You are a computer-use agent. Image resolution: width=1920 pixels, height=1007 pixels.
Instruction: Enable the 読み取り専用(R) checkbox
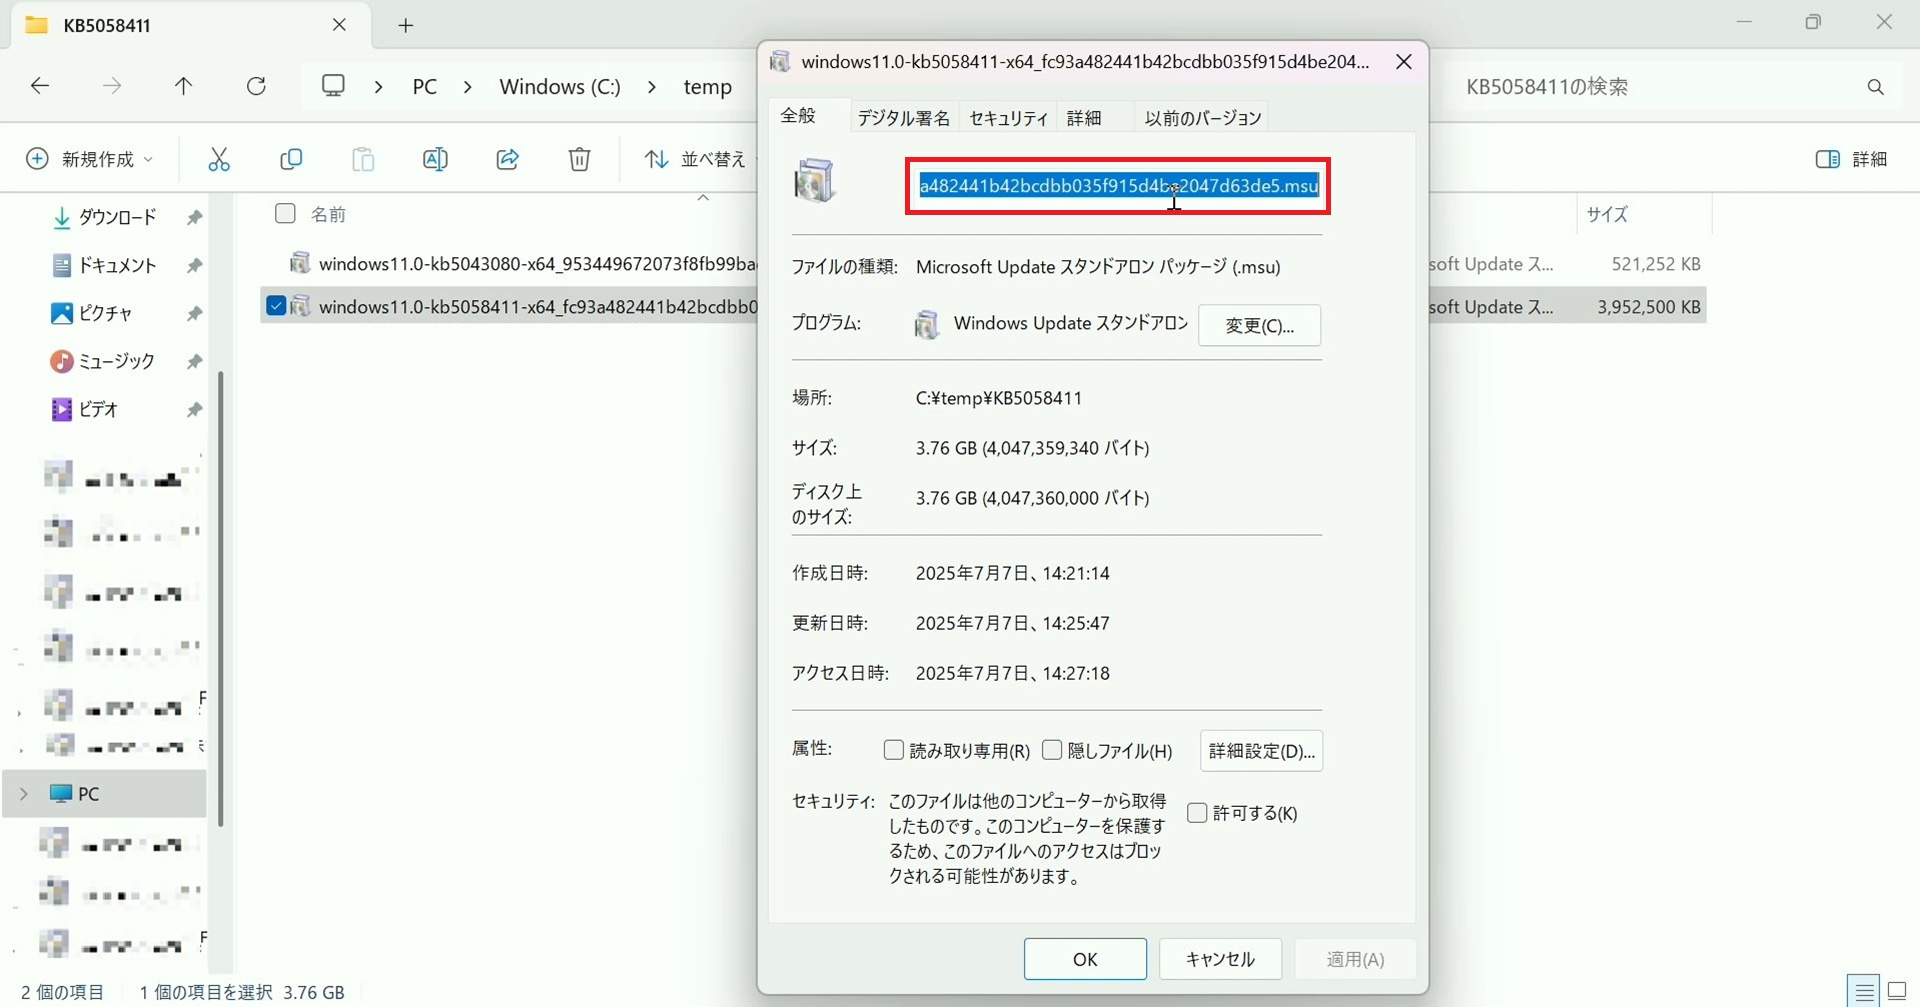coord(894,750)
